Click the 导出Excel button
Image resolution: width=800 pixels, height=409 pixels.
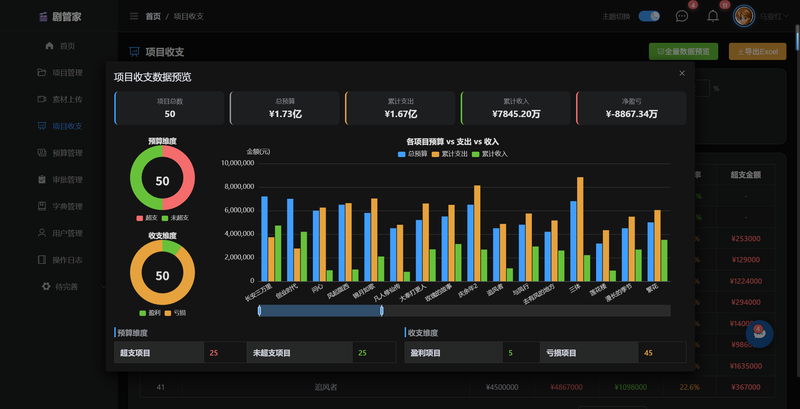point(757,52)
